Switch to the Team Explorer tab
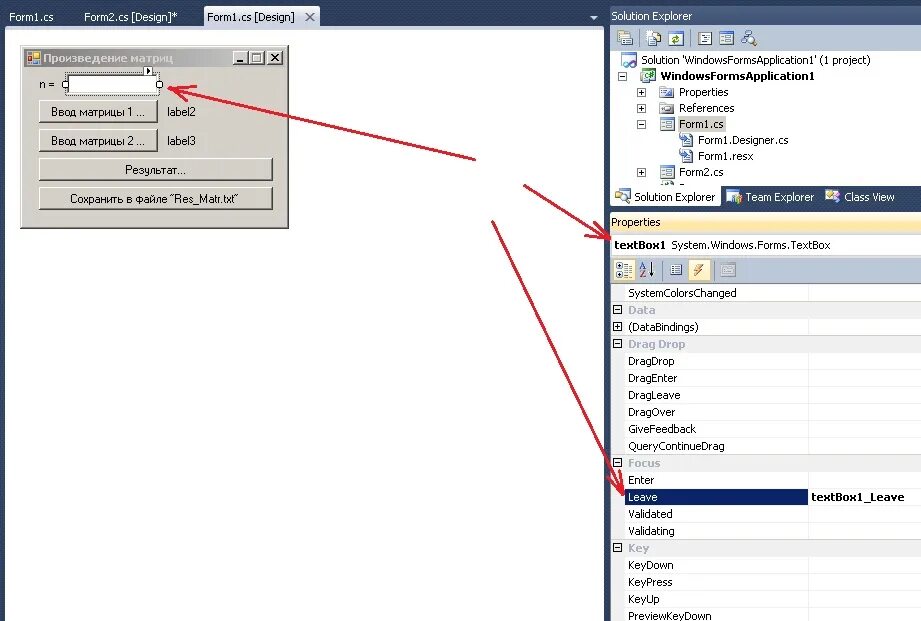Screen dimensions: 921x621 [x=771, y=197]
